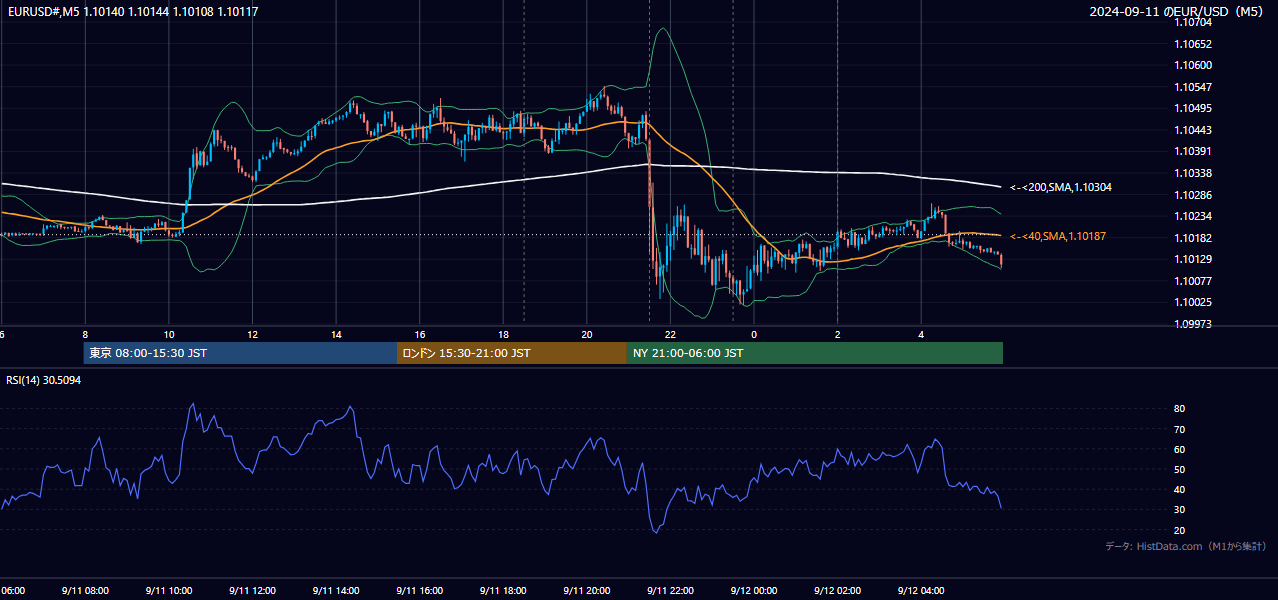Click price axis value 1.09973
1278x600 pixels.
[x=1194, y=324]
